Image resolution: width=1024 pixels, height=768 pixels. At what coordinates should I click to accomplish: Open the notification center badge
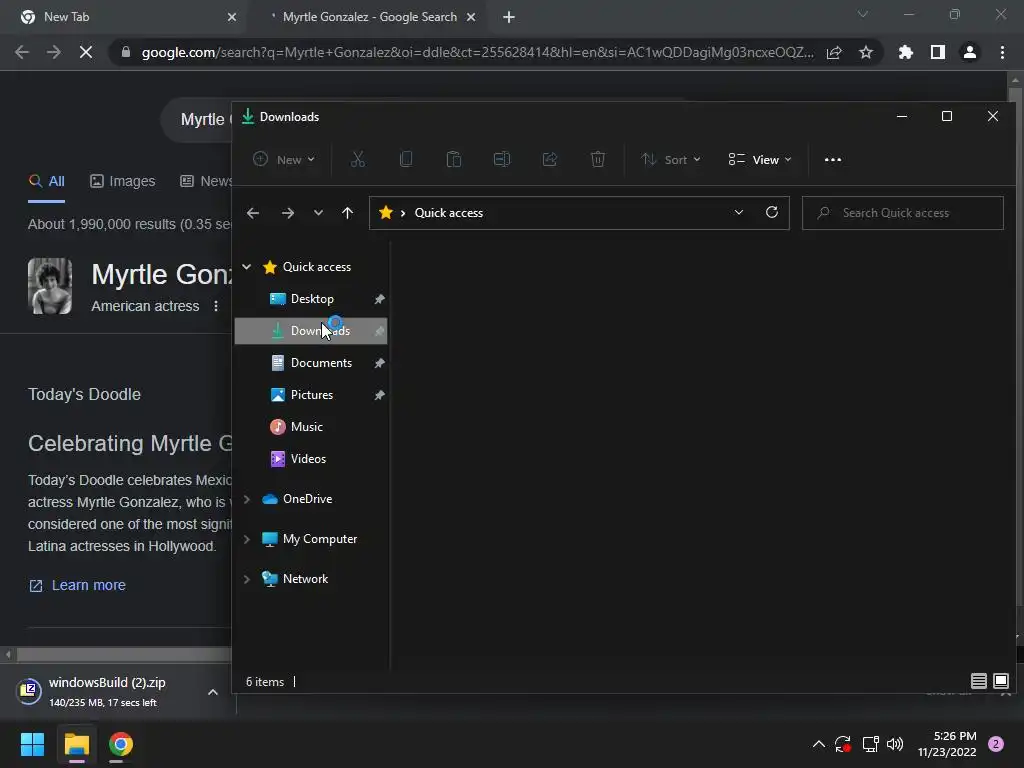coord(996,744)
